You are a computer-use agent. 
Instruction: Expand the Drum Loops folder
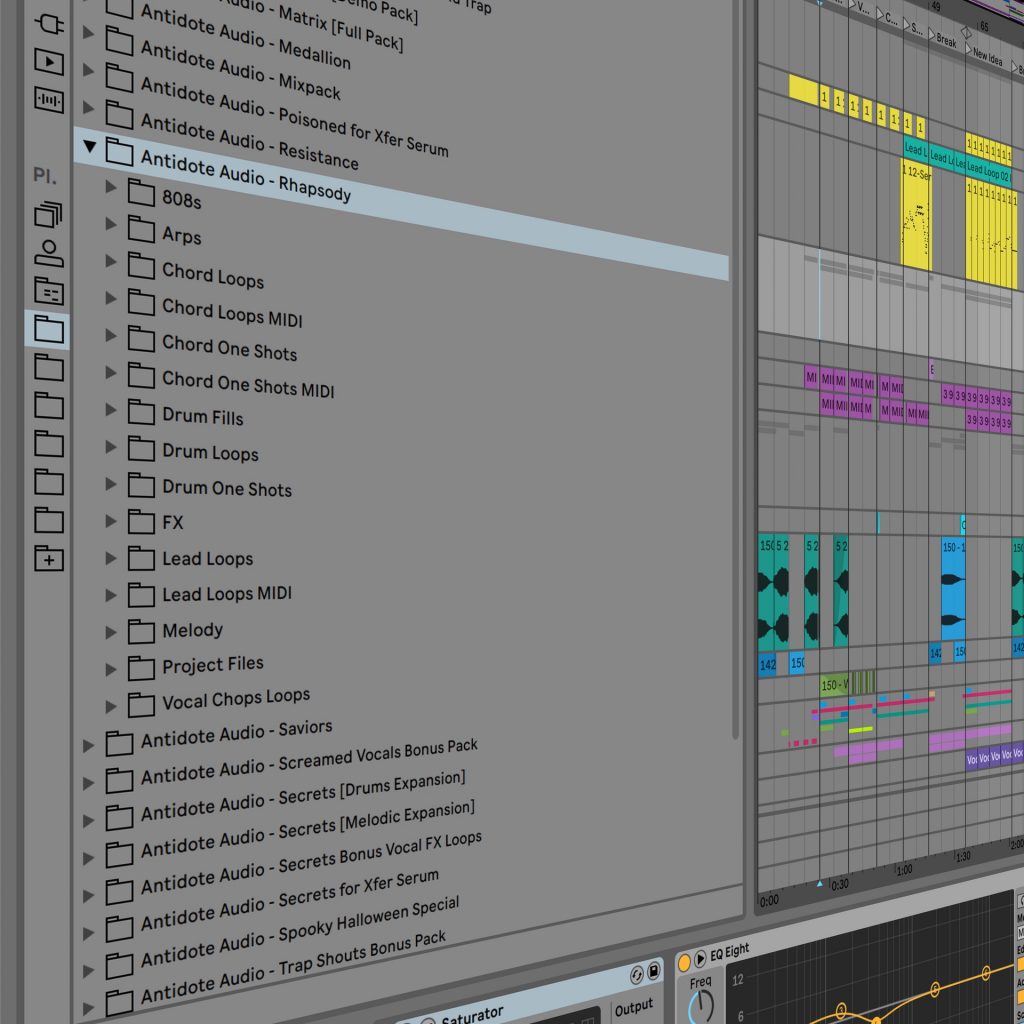pos(111,447)
